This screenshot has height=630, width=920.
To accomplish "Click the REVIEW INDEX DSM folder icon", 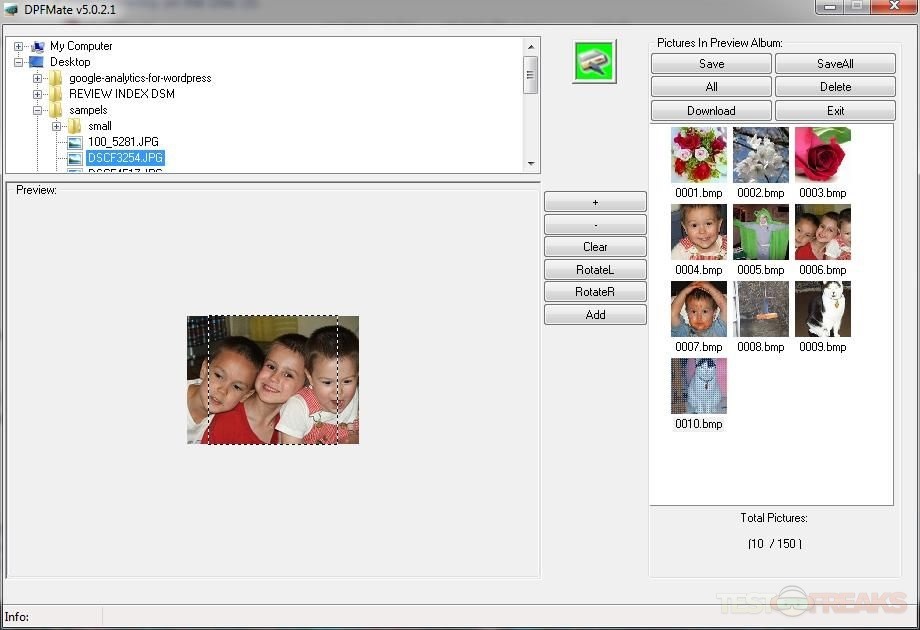I will click(x=56, y=94).
